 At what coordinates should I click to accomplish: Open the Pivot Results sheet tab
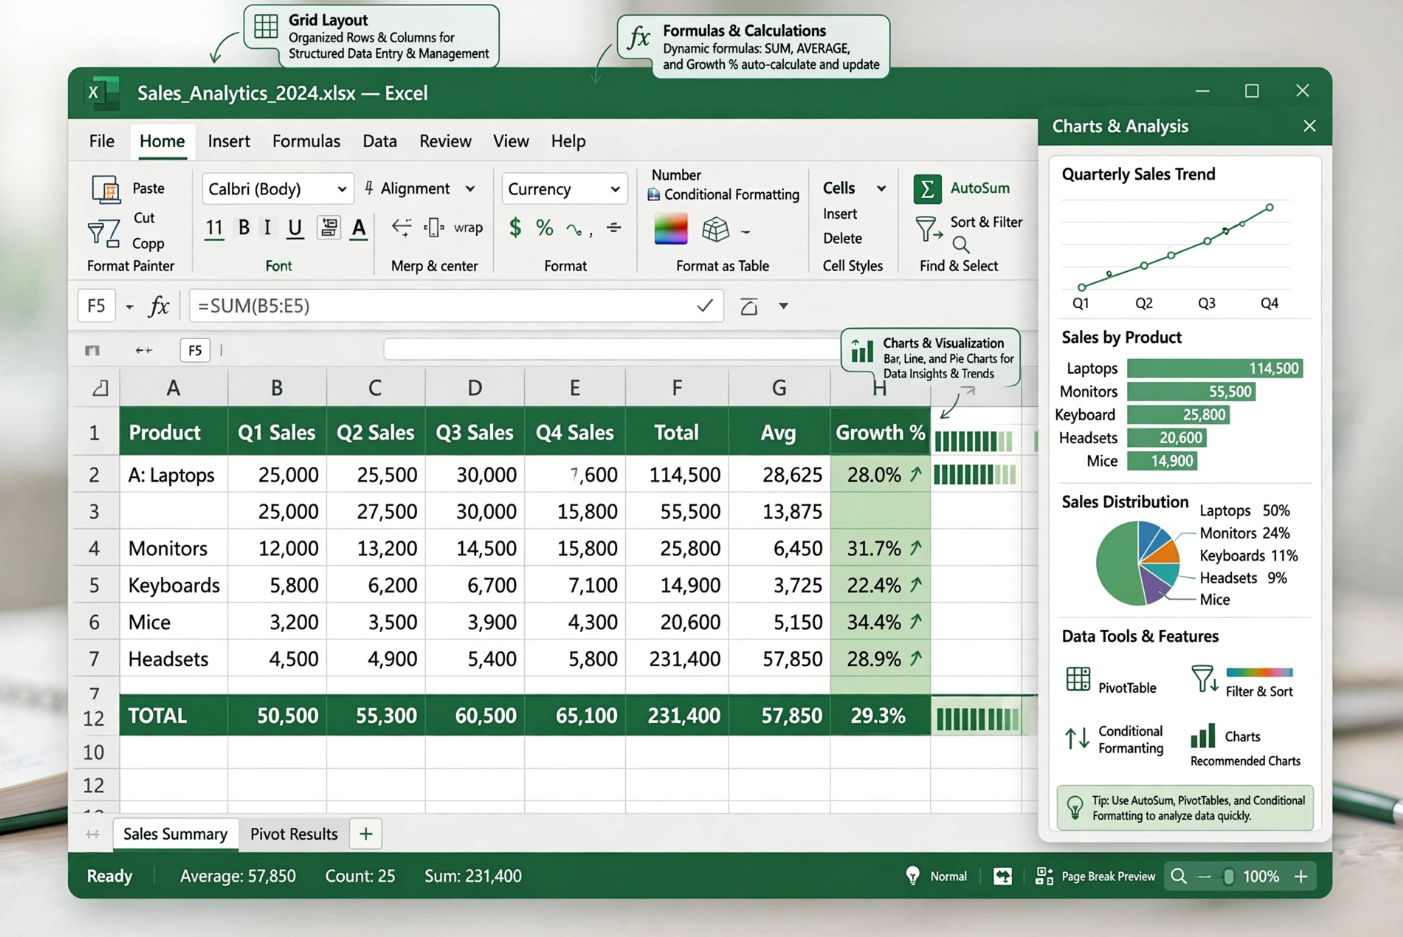tap(294, 834)
